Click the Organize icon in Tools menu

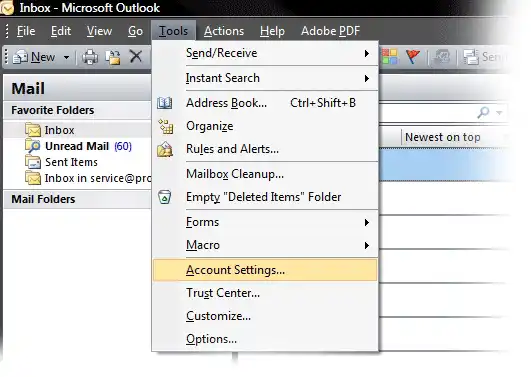tap(166, 126)
